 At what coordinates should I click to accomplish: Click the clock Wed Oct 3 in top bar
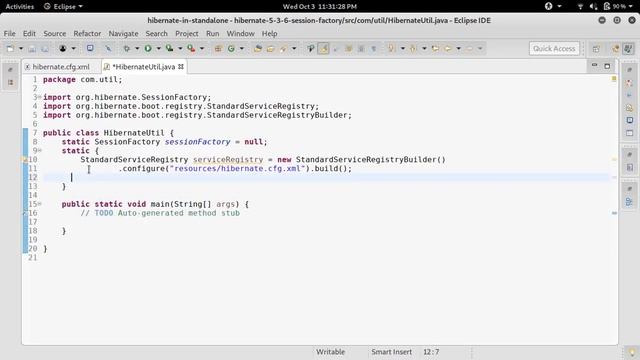[320, 7]
